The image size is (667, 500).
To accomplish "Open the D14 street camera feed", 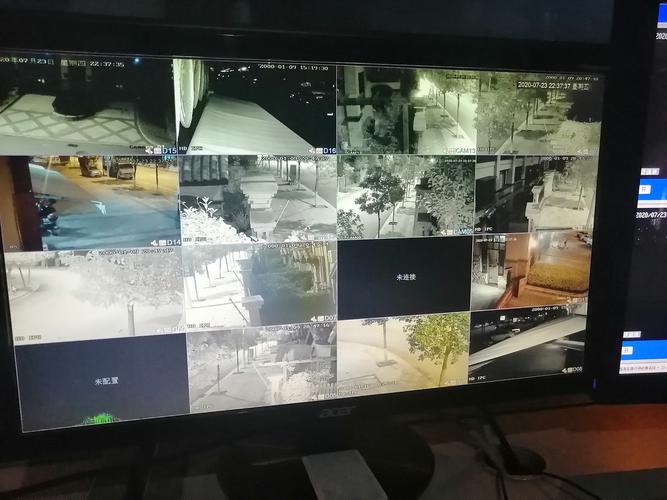I will [90, 203].
